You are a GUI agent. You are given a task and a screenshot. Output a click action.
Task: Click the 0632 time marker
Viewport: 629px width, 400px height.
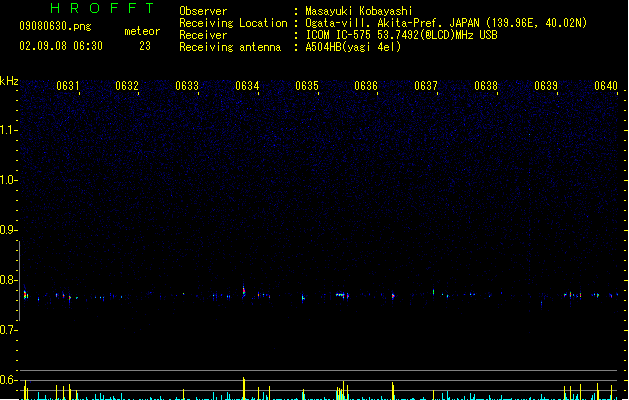(127, 86)
